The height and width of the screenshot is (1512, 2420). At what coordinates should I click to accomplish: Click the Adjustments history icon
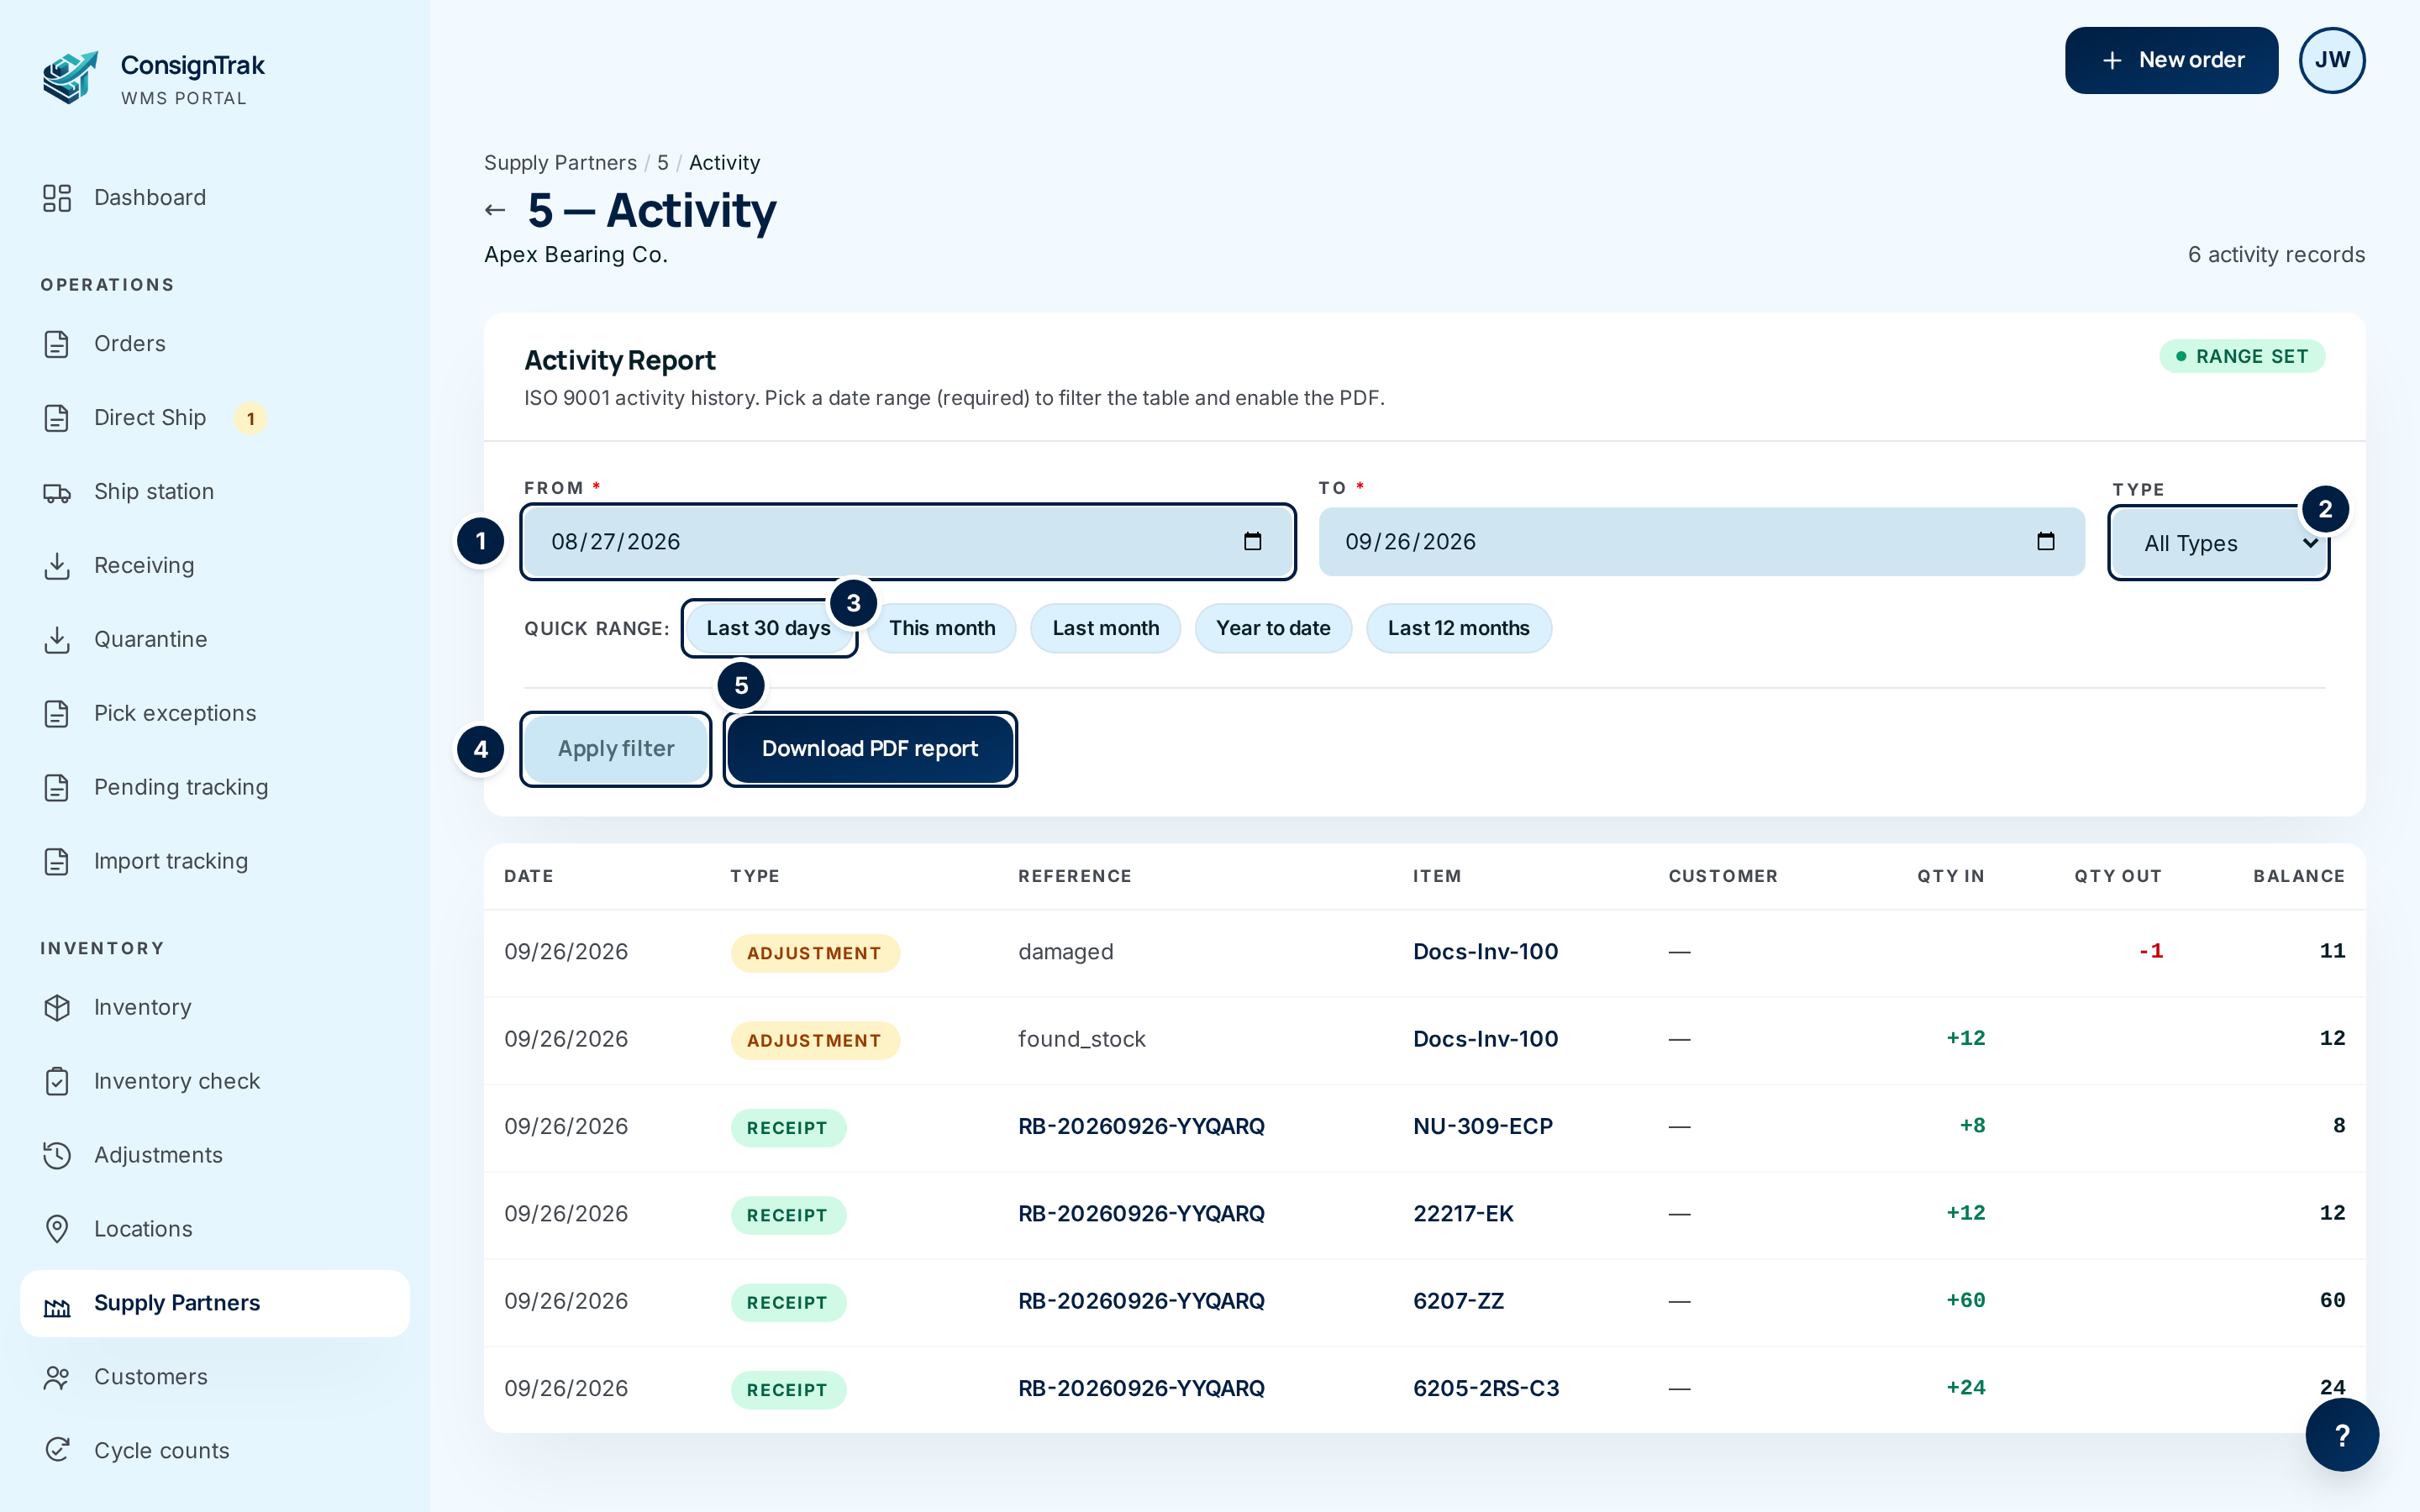click(x=57, y=1156)
